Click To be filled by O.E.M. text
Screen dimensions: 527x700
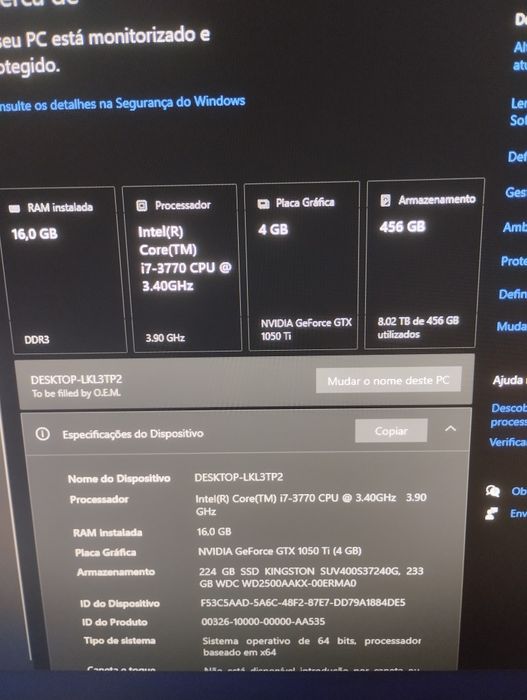click(76, 393)
